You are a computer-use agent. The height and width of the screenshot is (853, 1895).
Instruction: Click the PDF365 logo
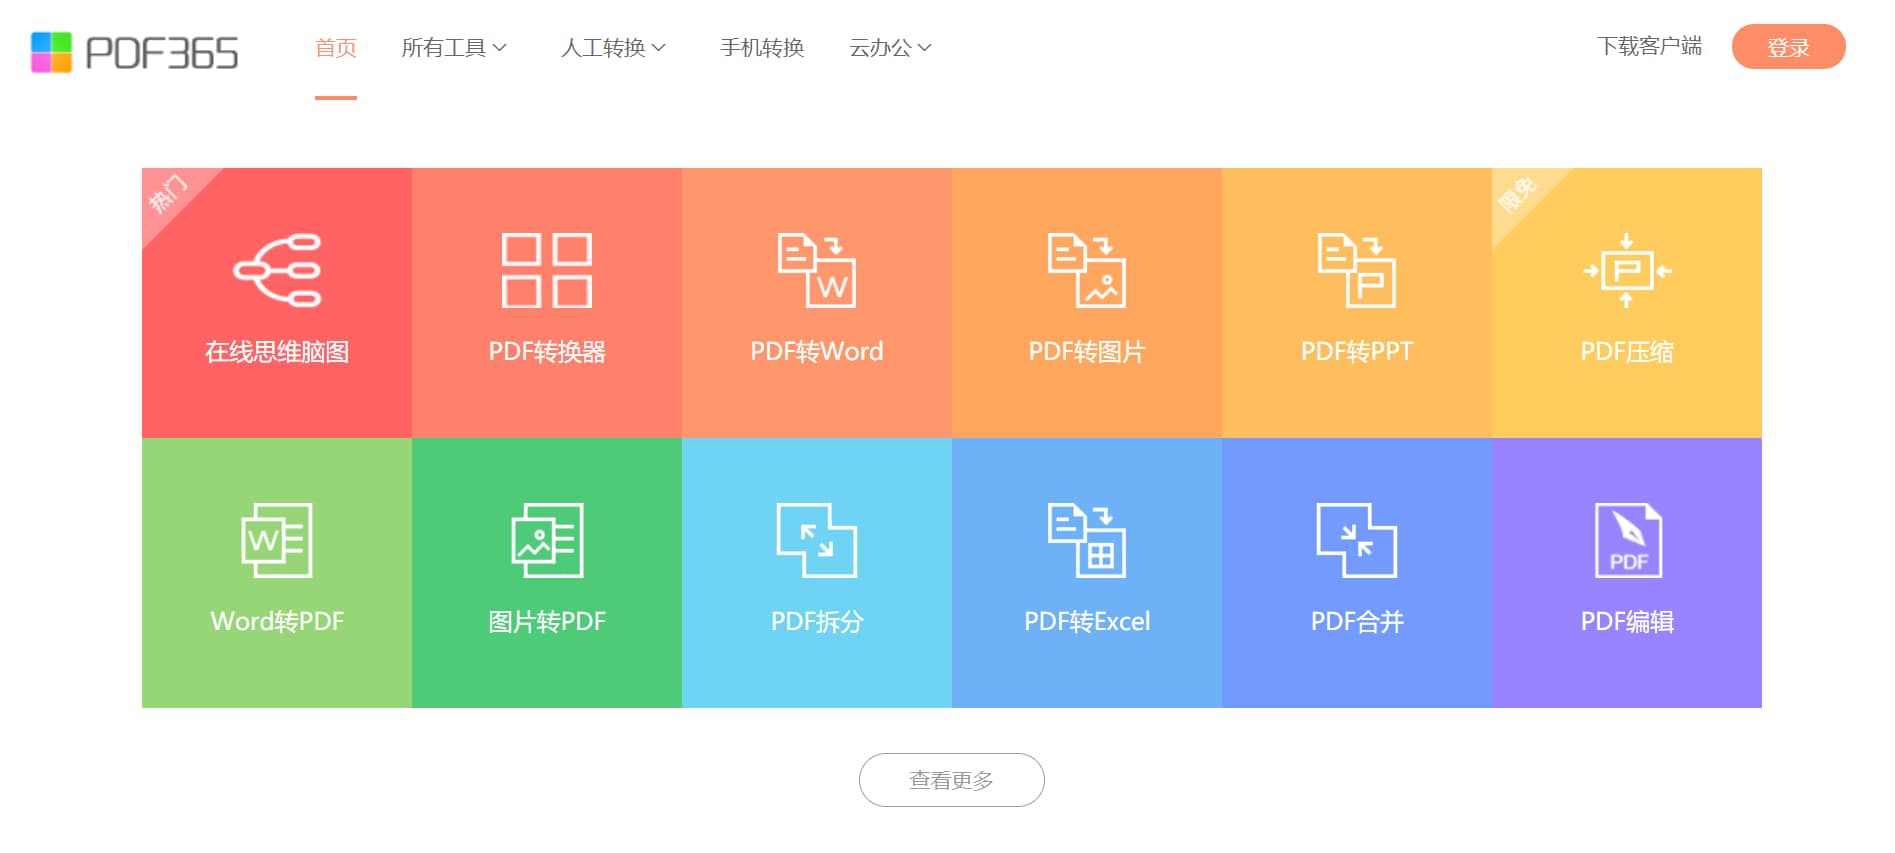click(135, 52)
